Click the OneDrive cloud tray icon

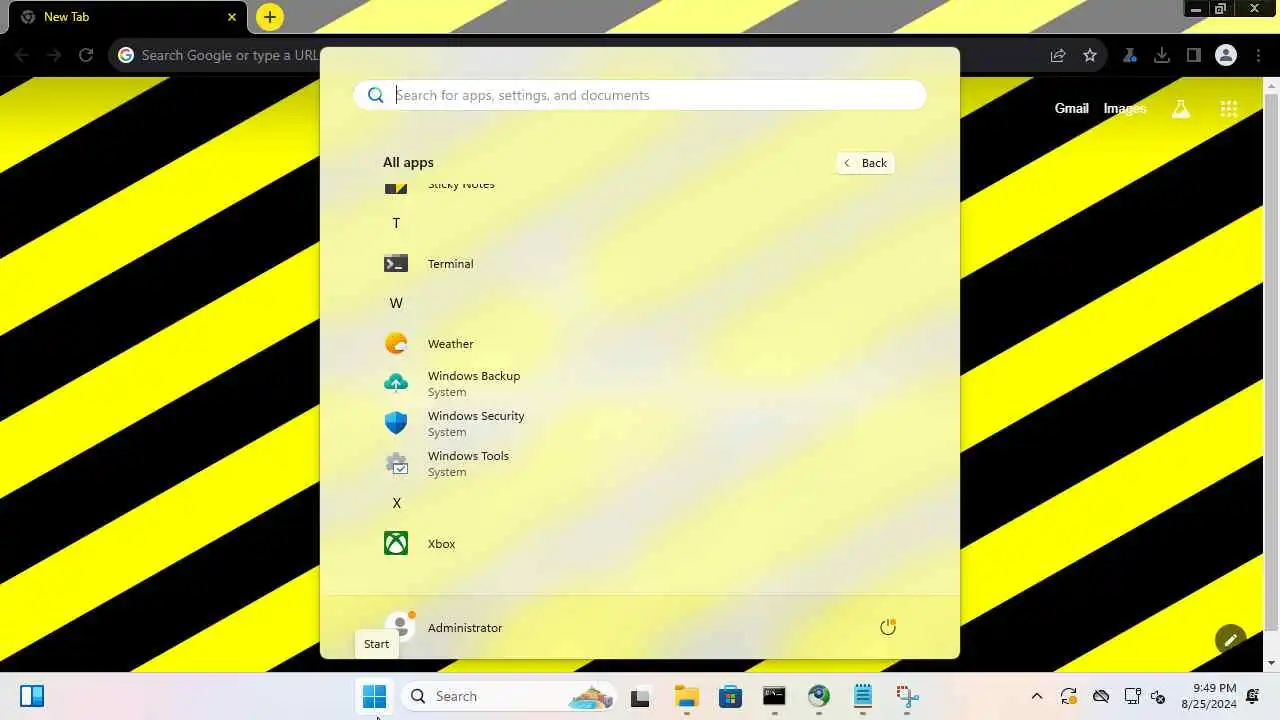(x=1101, y=696)
